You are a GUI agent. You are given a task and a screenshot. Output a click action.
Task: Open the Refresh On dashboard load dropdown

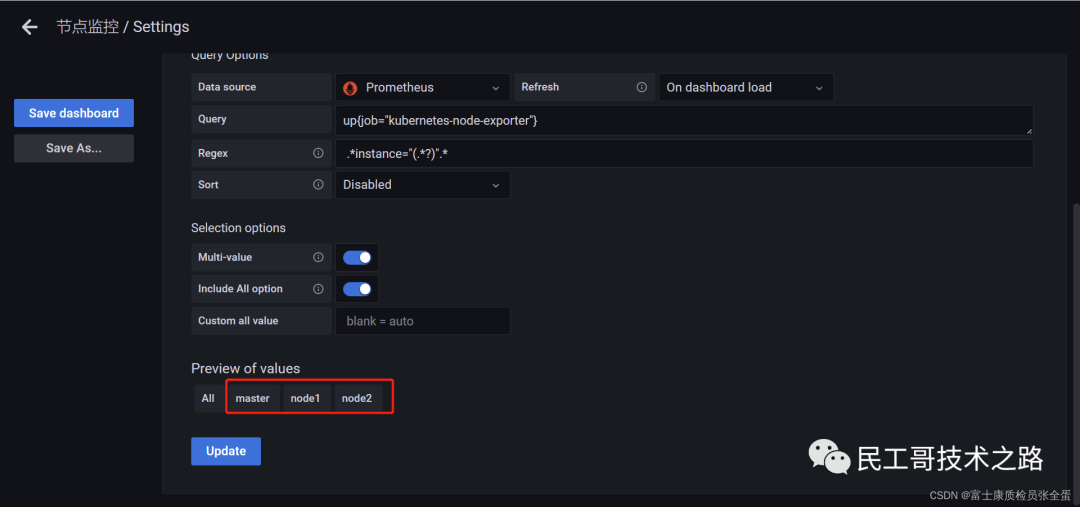[x=746, y=87]
